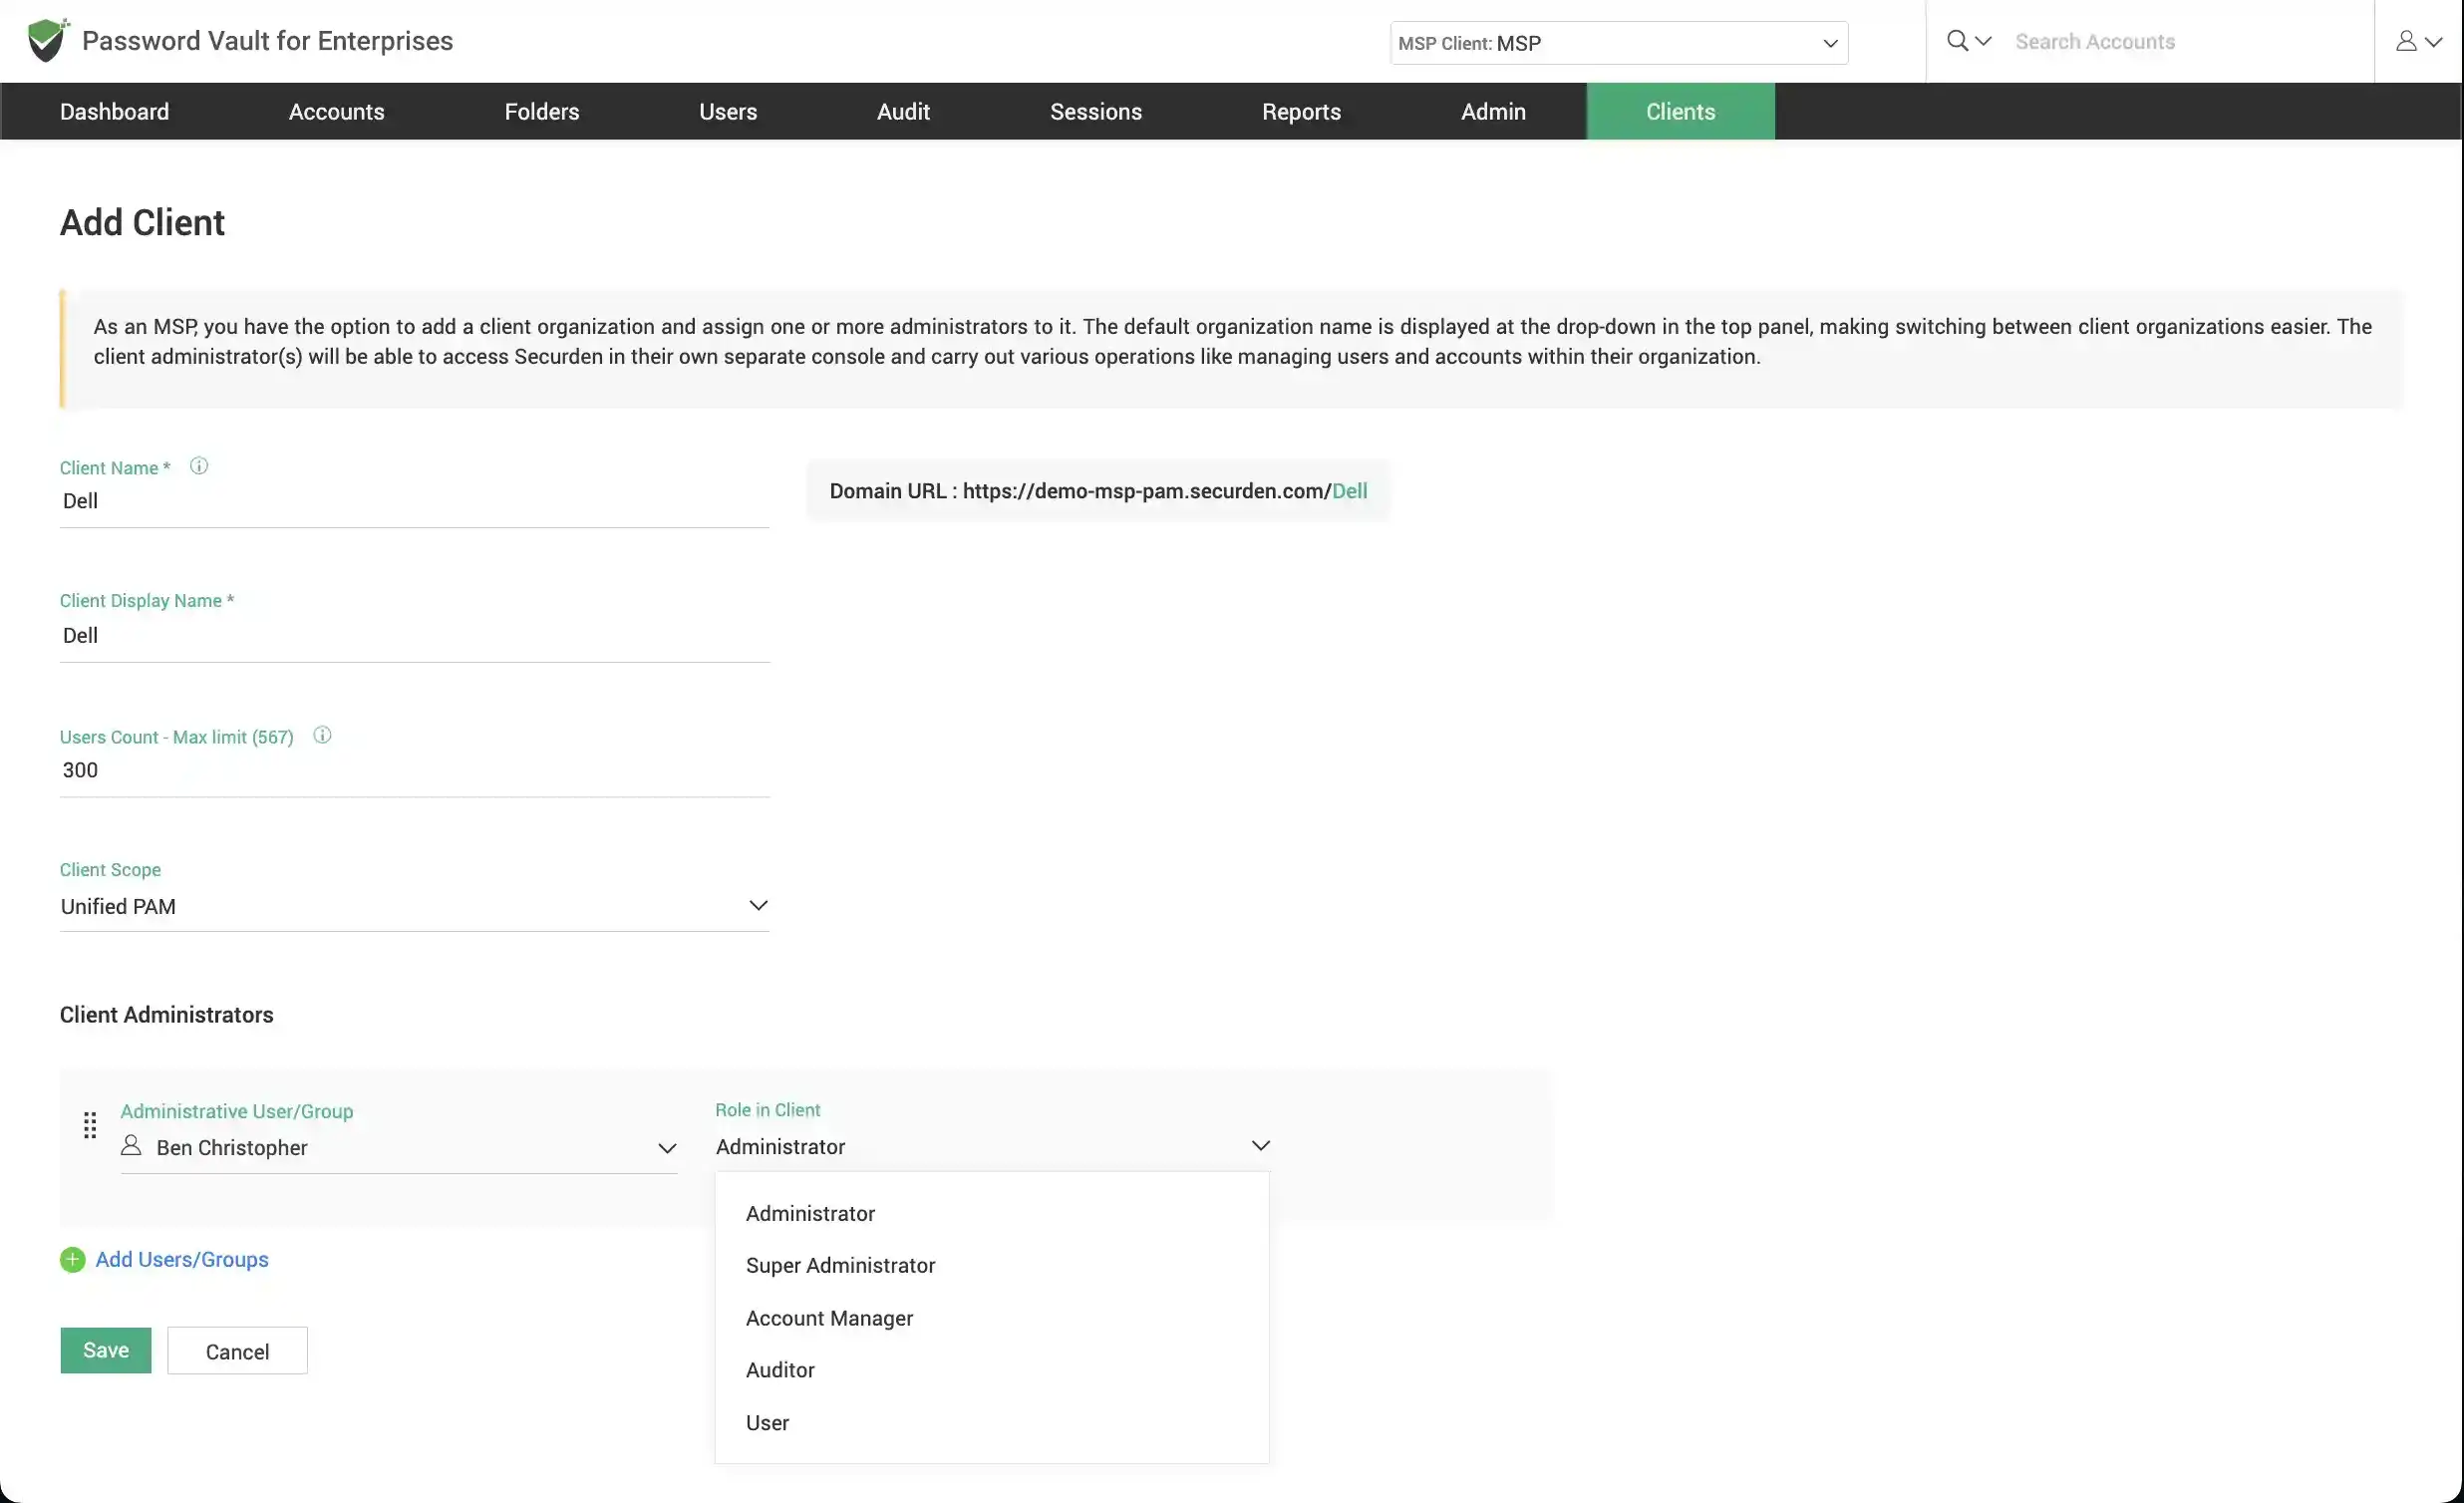Image resolution: width=2464 pixels, height=1503 pixels.
Task: Open the search accounts icon
Action: pos(1957,41)
